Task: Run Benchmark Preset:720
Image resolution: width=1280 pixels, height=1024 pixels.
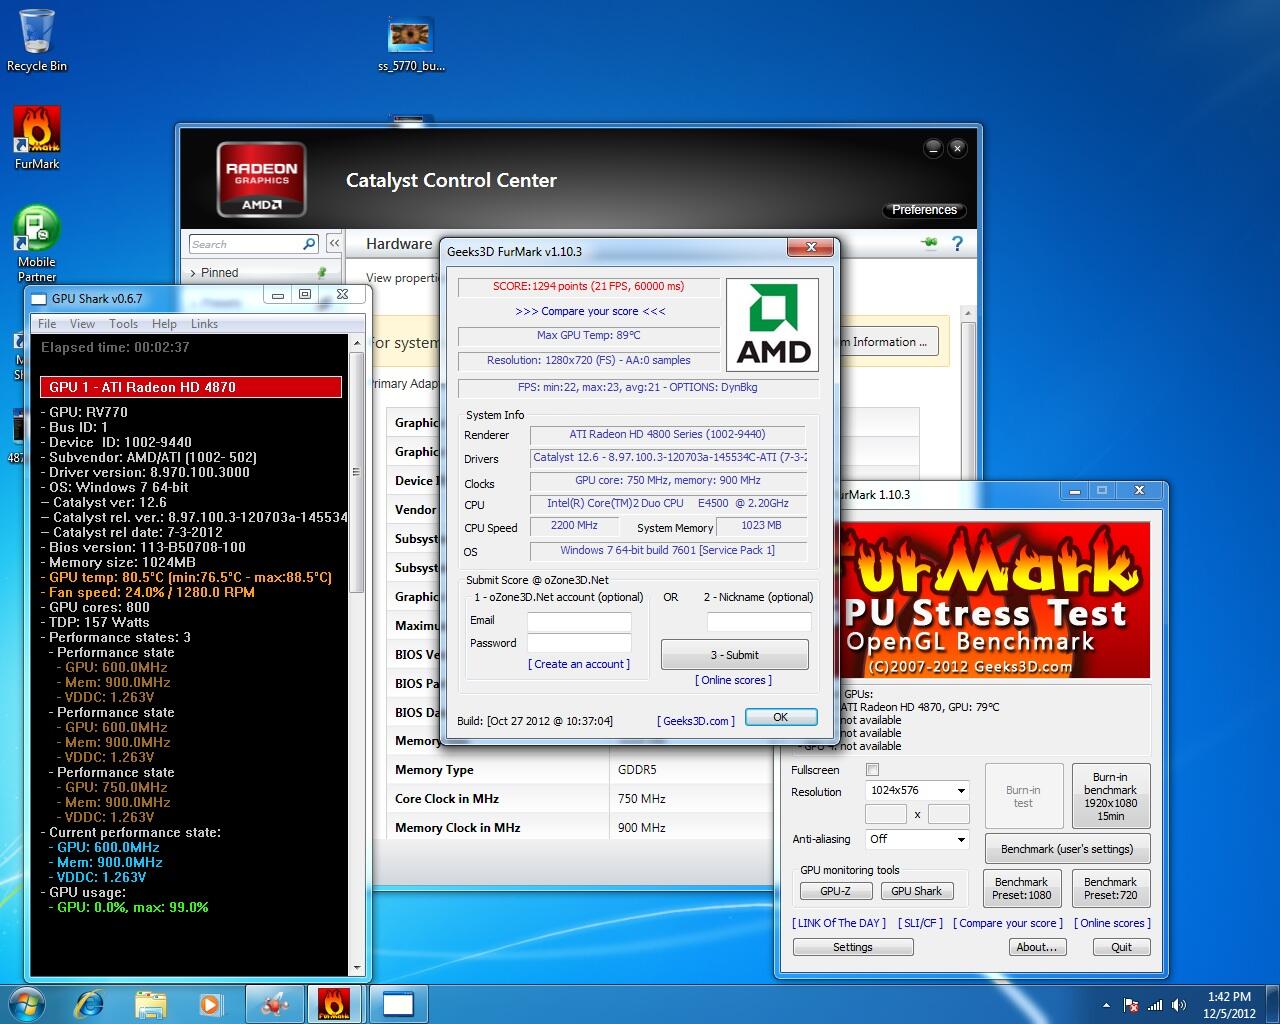Action: coord(1110,888)
